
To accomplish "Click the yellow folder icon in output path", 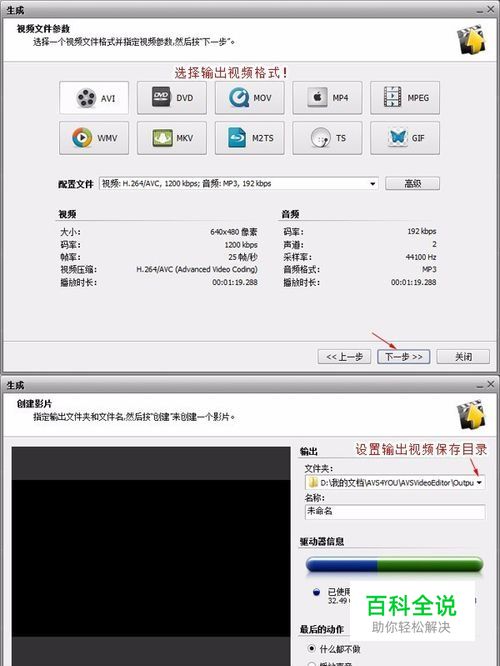I will pos(313,483).
